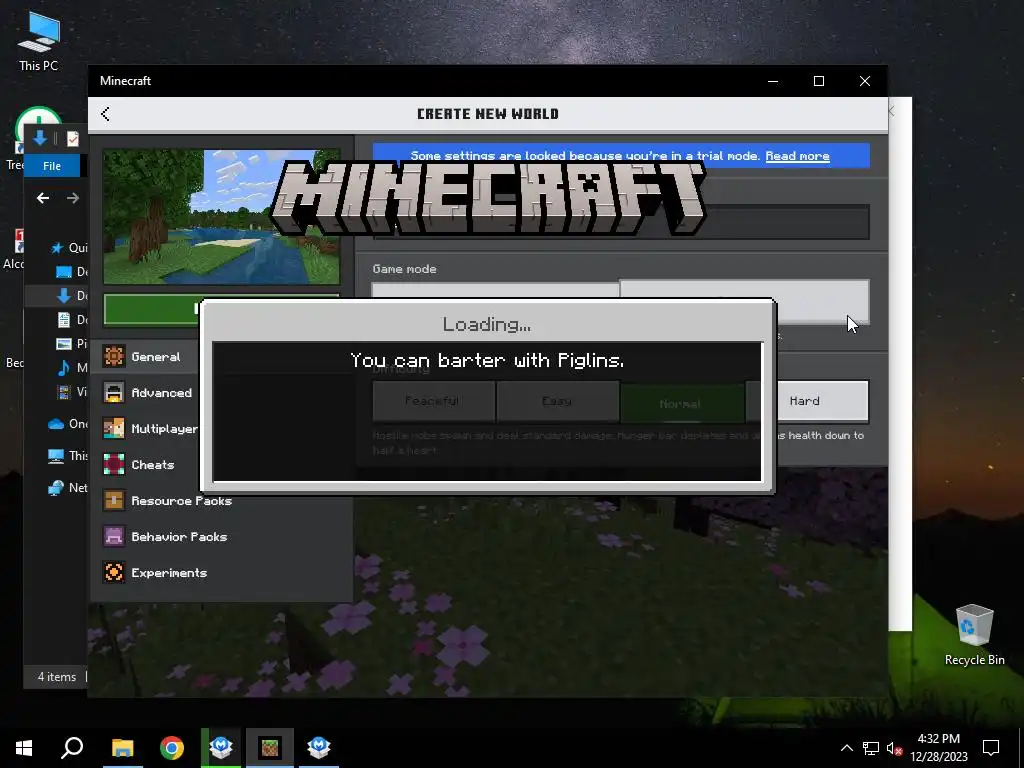
Task: Open the Experiments section
Action: point(222,572)
